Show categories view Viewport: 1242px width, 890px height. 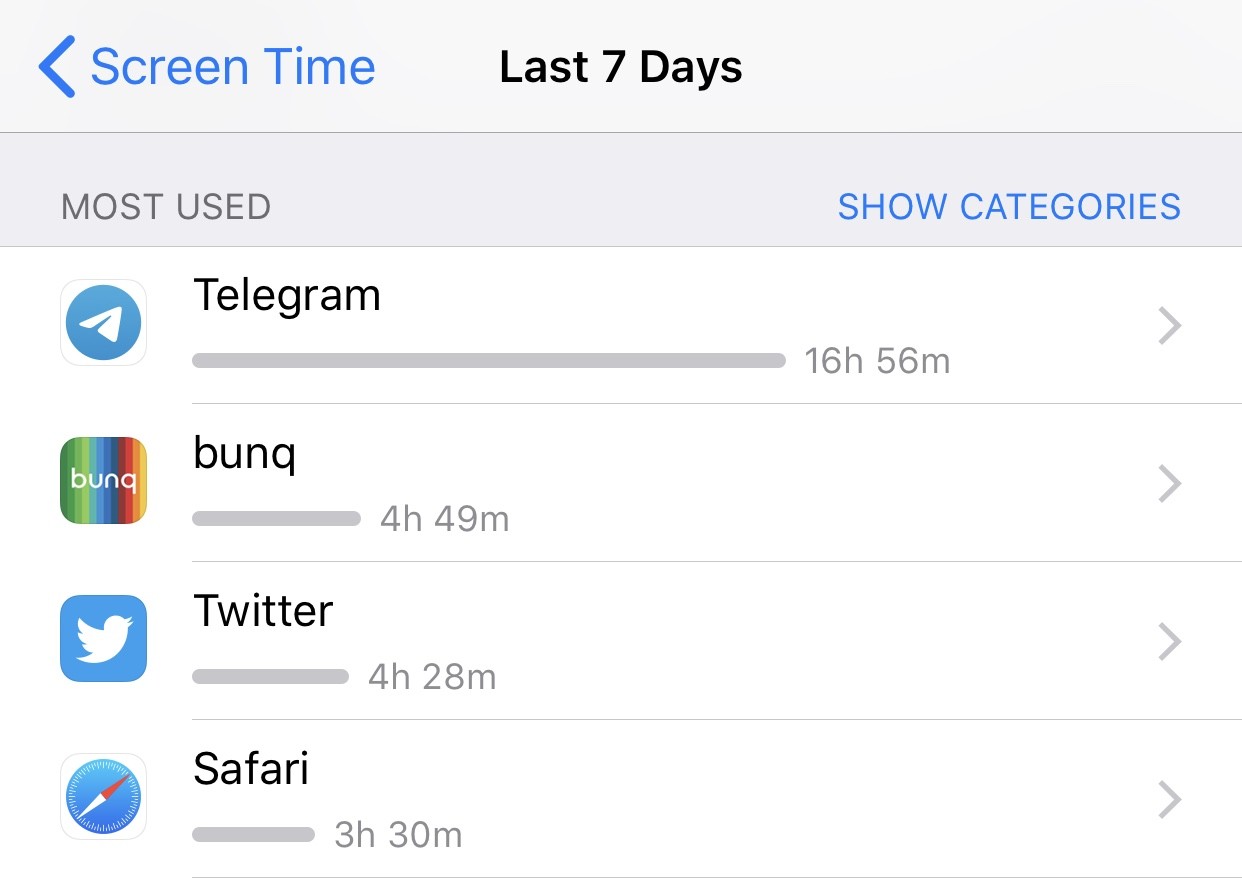(1009, 207)
